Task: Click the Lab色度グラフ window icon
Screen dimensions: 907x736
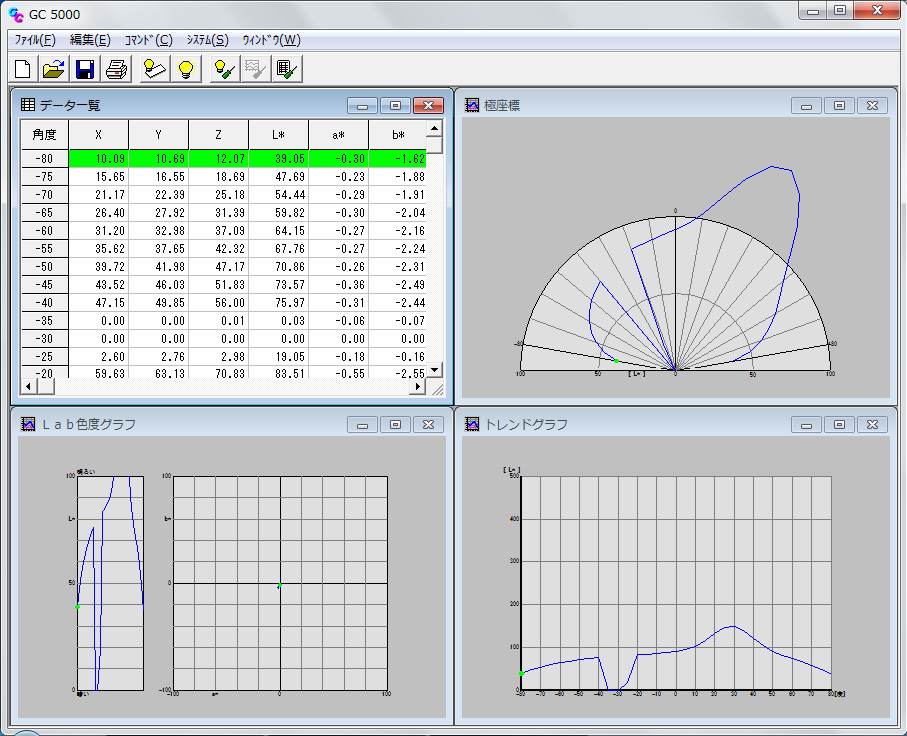Action: (x=28, y=424)
